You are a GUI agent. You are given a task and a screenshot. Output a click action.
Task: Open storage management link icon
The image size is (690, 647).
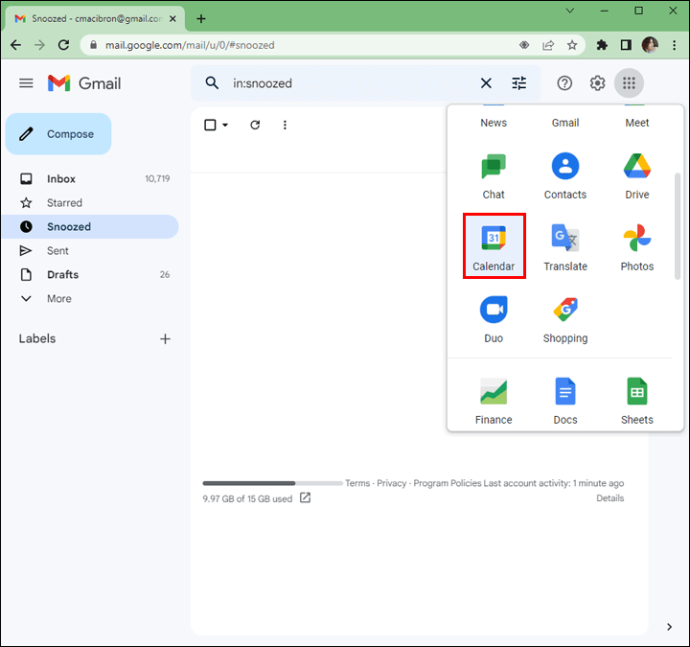pyautogui.click(x=305, y=498)
